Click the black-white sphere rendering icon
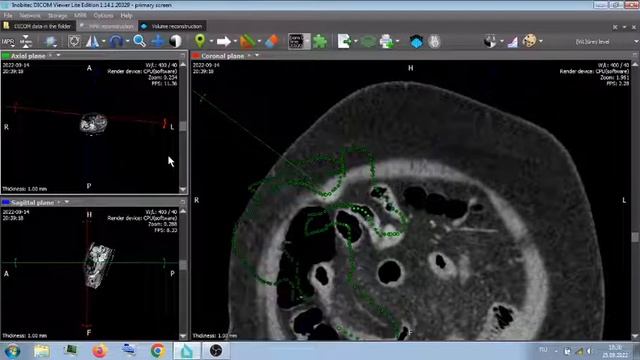Screen dimensions: 640x360 tap(490, 41)
